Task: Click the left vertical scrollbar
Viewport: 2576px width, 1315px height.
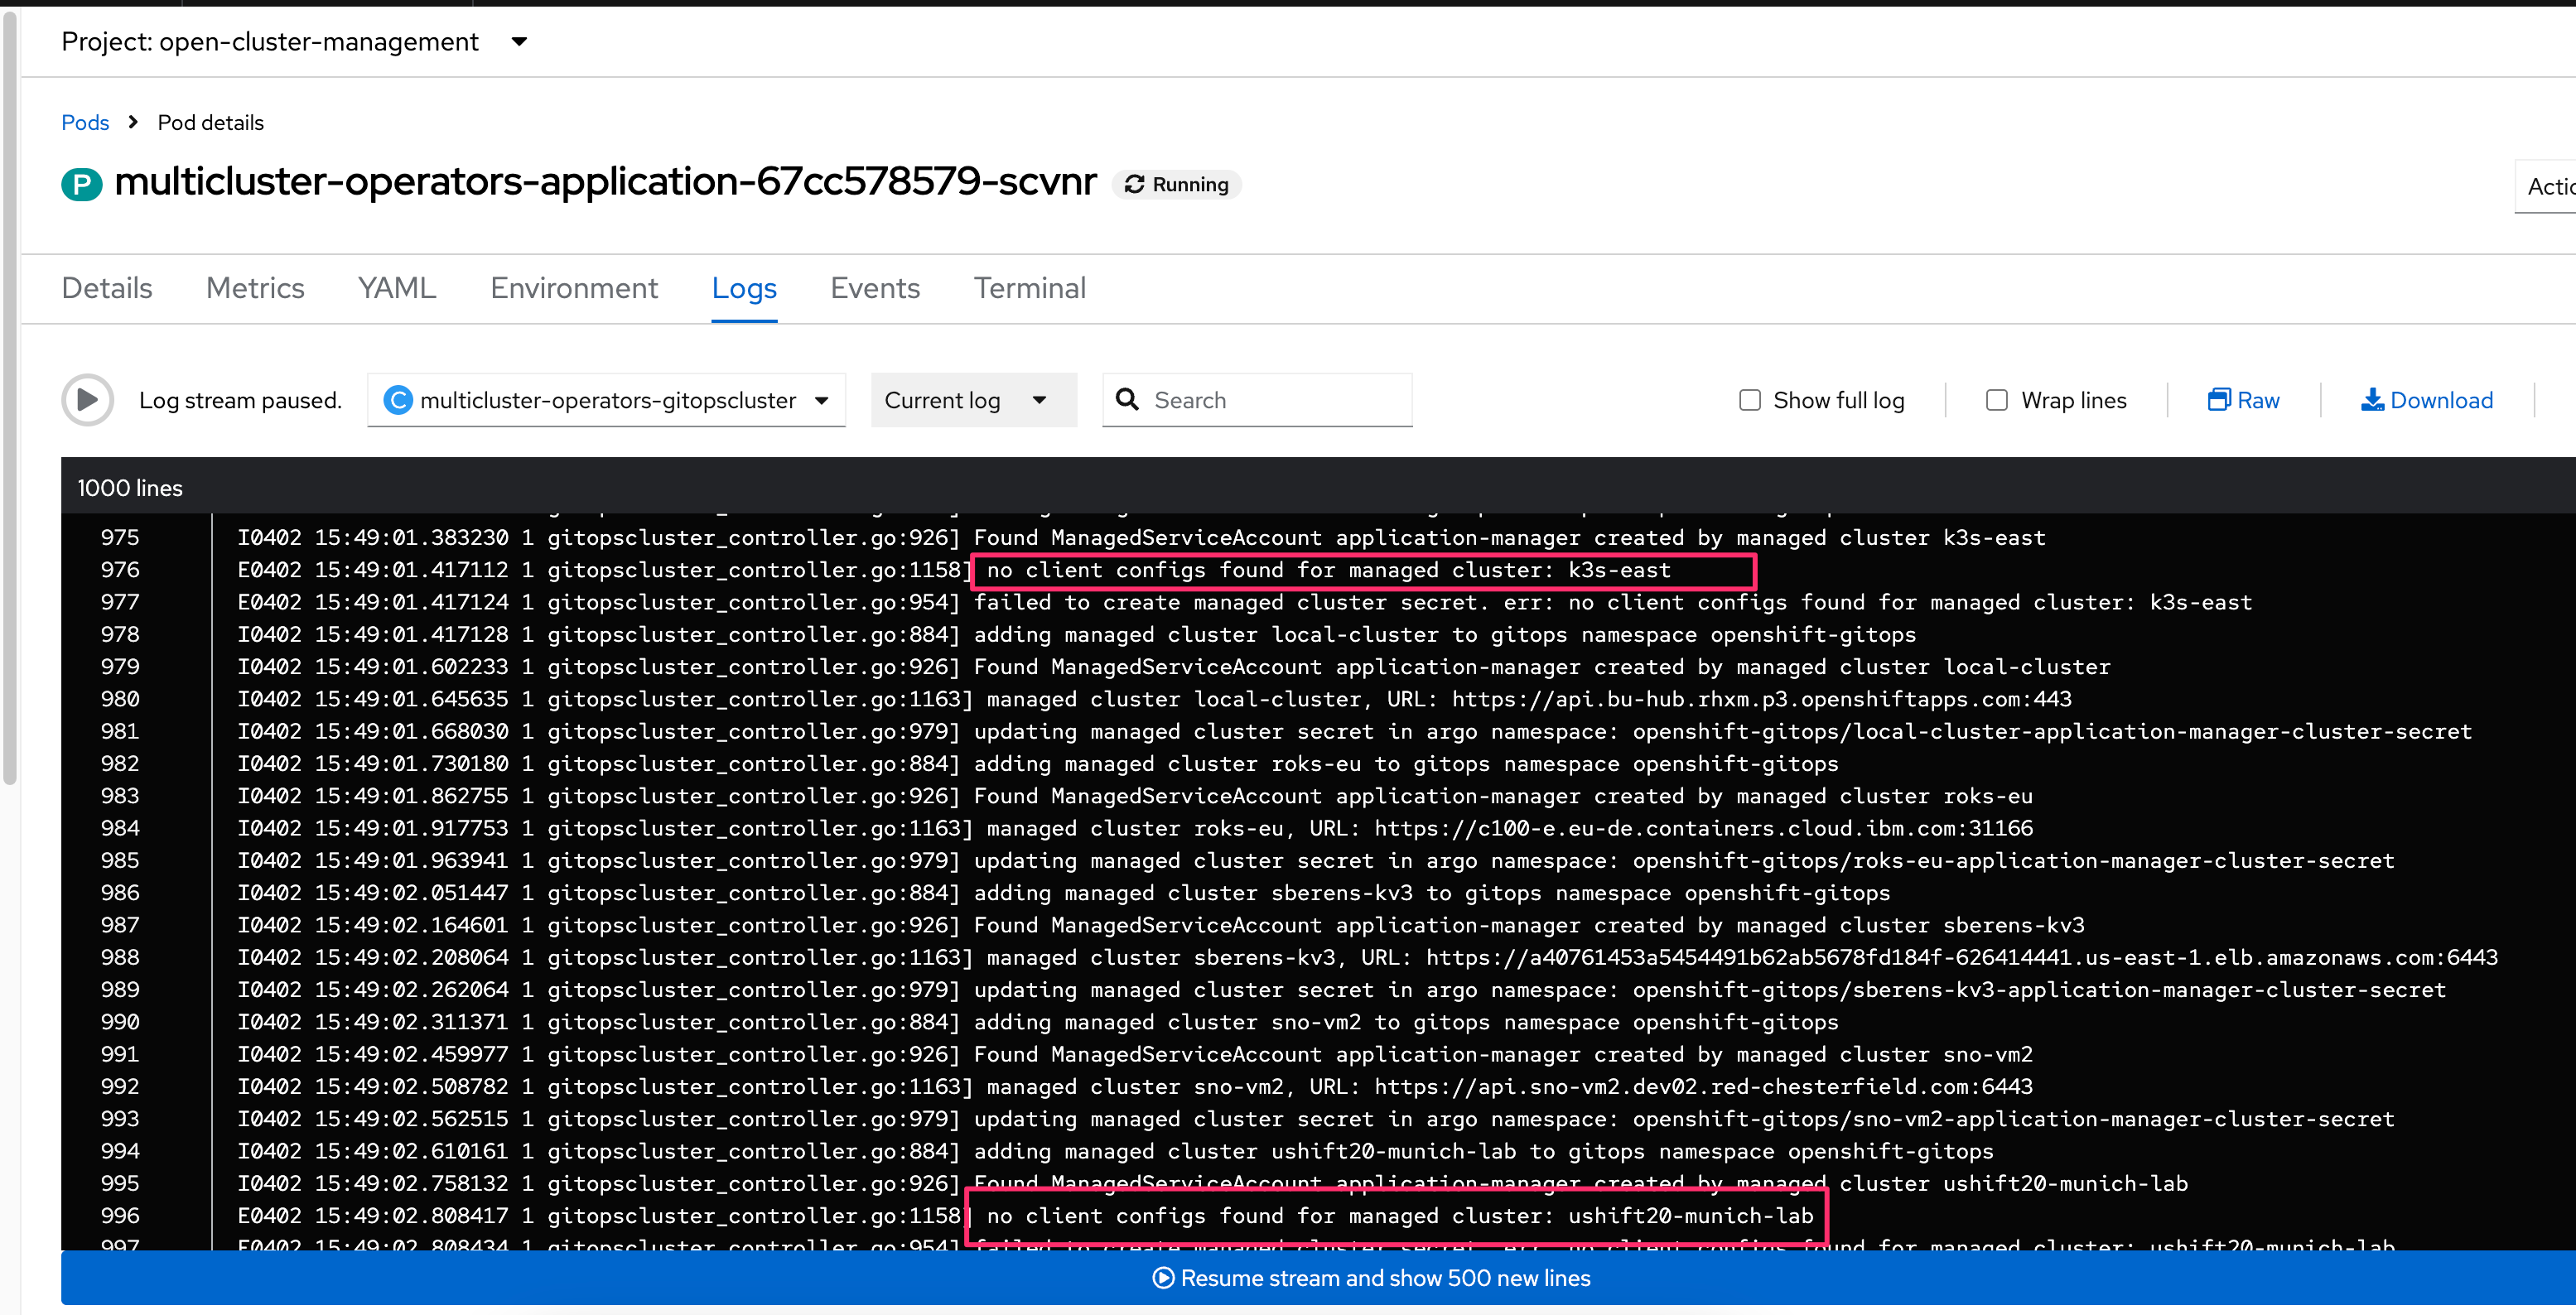Action: [x=10, y=400]
